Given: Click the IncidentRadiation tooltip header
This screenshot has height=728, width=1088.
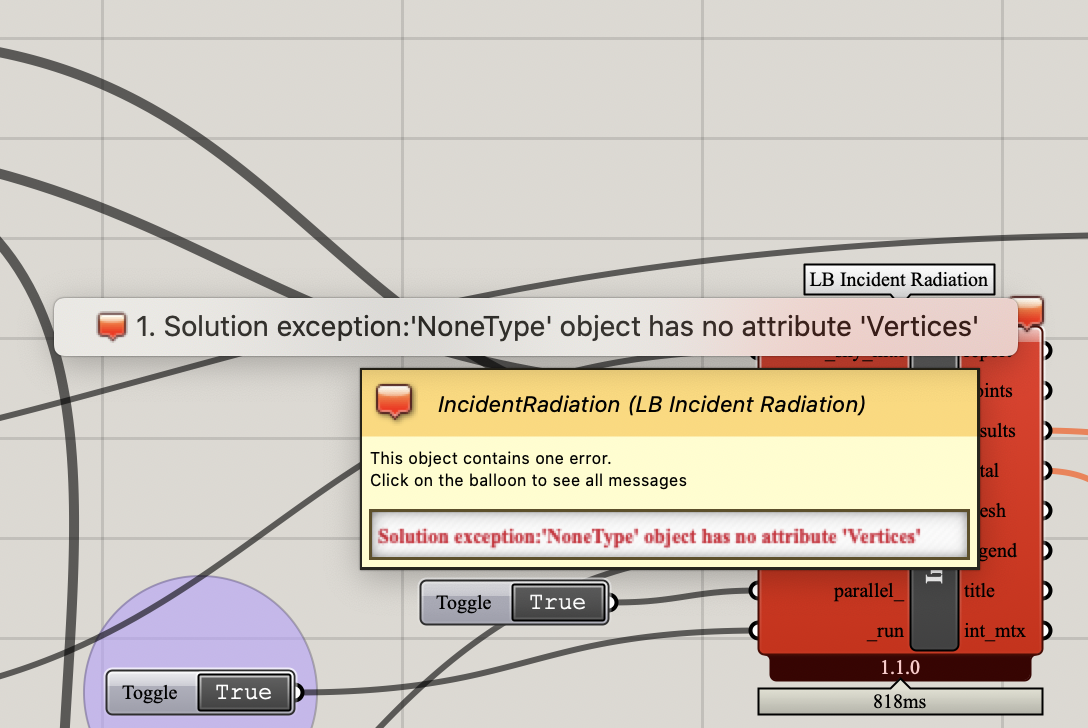Looking at the screenshot, I should coord(669,403).
